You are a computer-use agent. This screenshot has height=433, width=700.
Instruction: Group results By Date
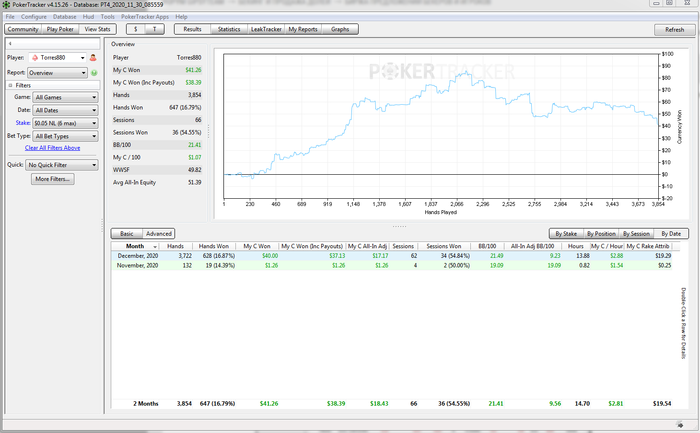(x=671, y=234)
